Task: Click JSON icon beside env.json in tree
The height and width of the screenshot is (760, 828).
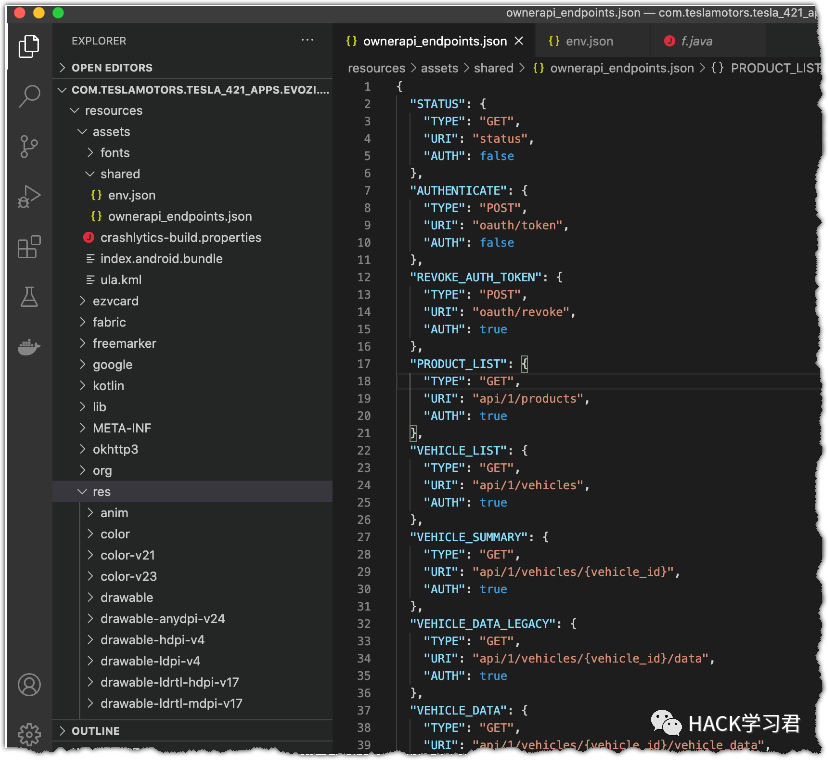Action: click(x=96, y=195)
